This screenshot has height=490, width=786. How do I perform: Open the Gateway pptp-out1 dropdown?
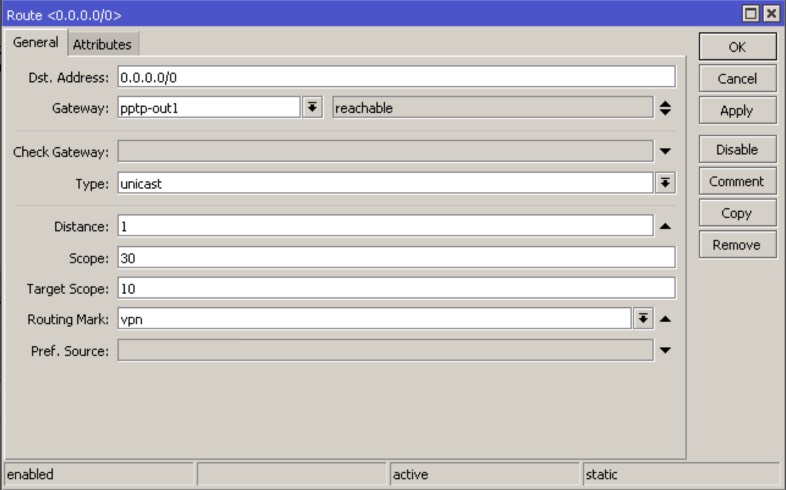pos(312,108)
